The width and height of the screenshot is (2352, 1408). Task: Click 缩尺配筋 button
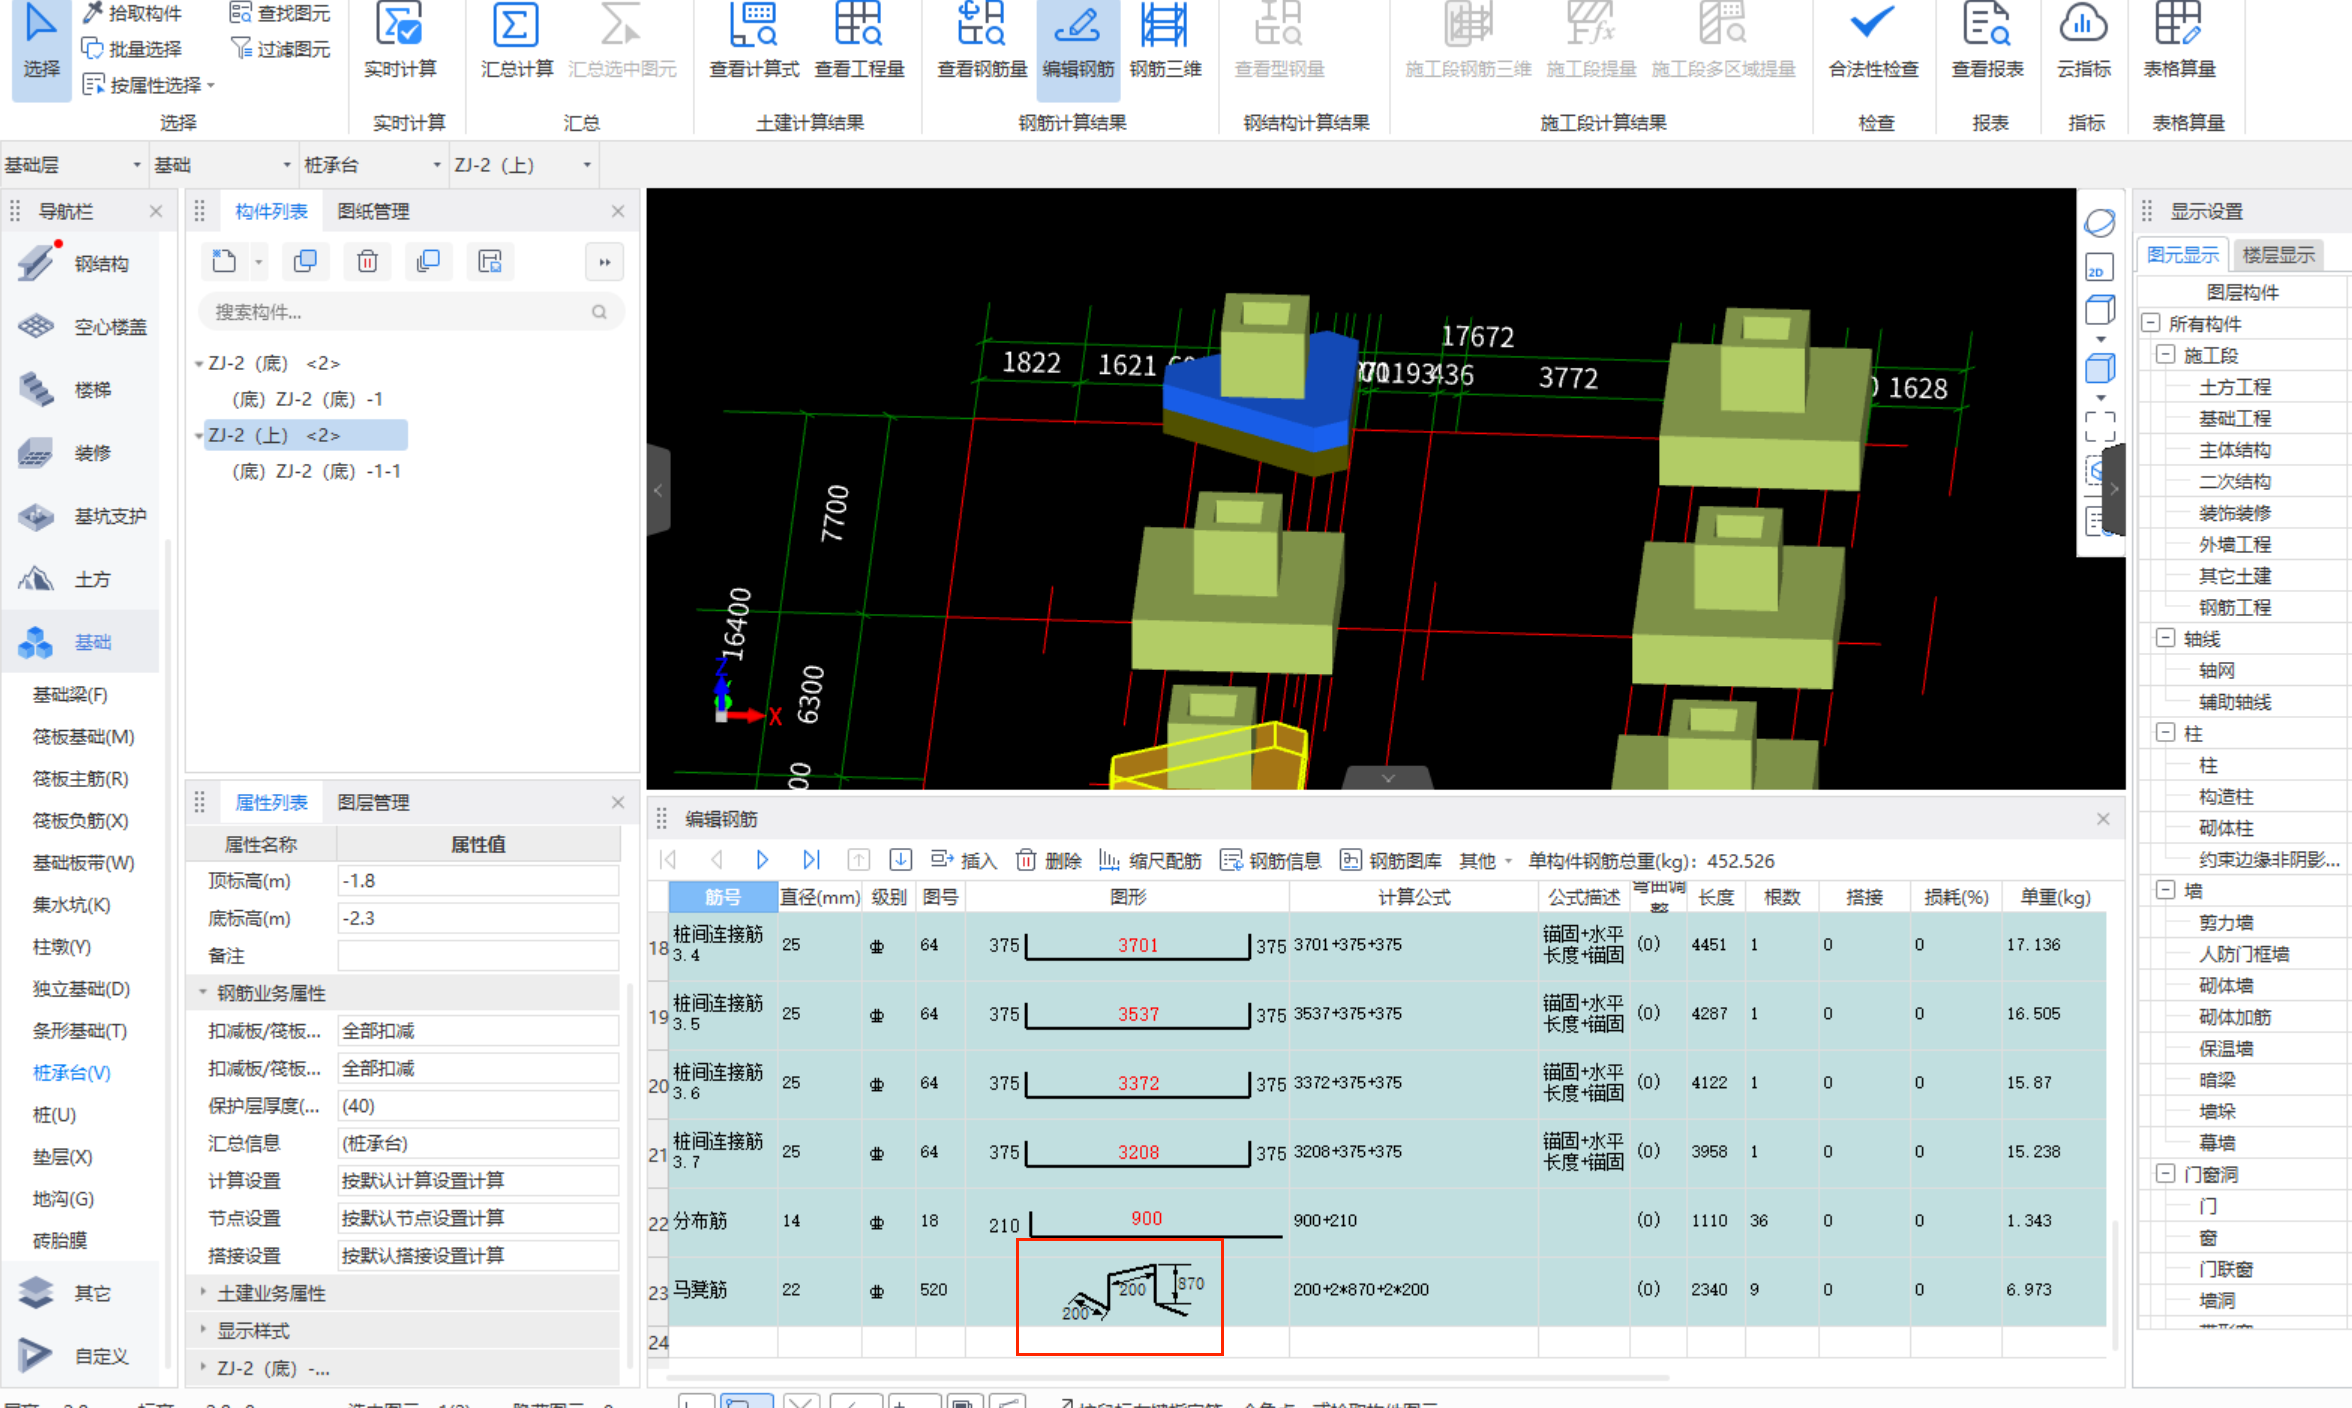pos(1151,860)
